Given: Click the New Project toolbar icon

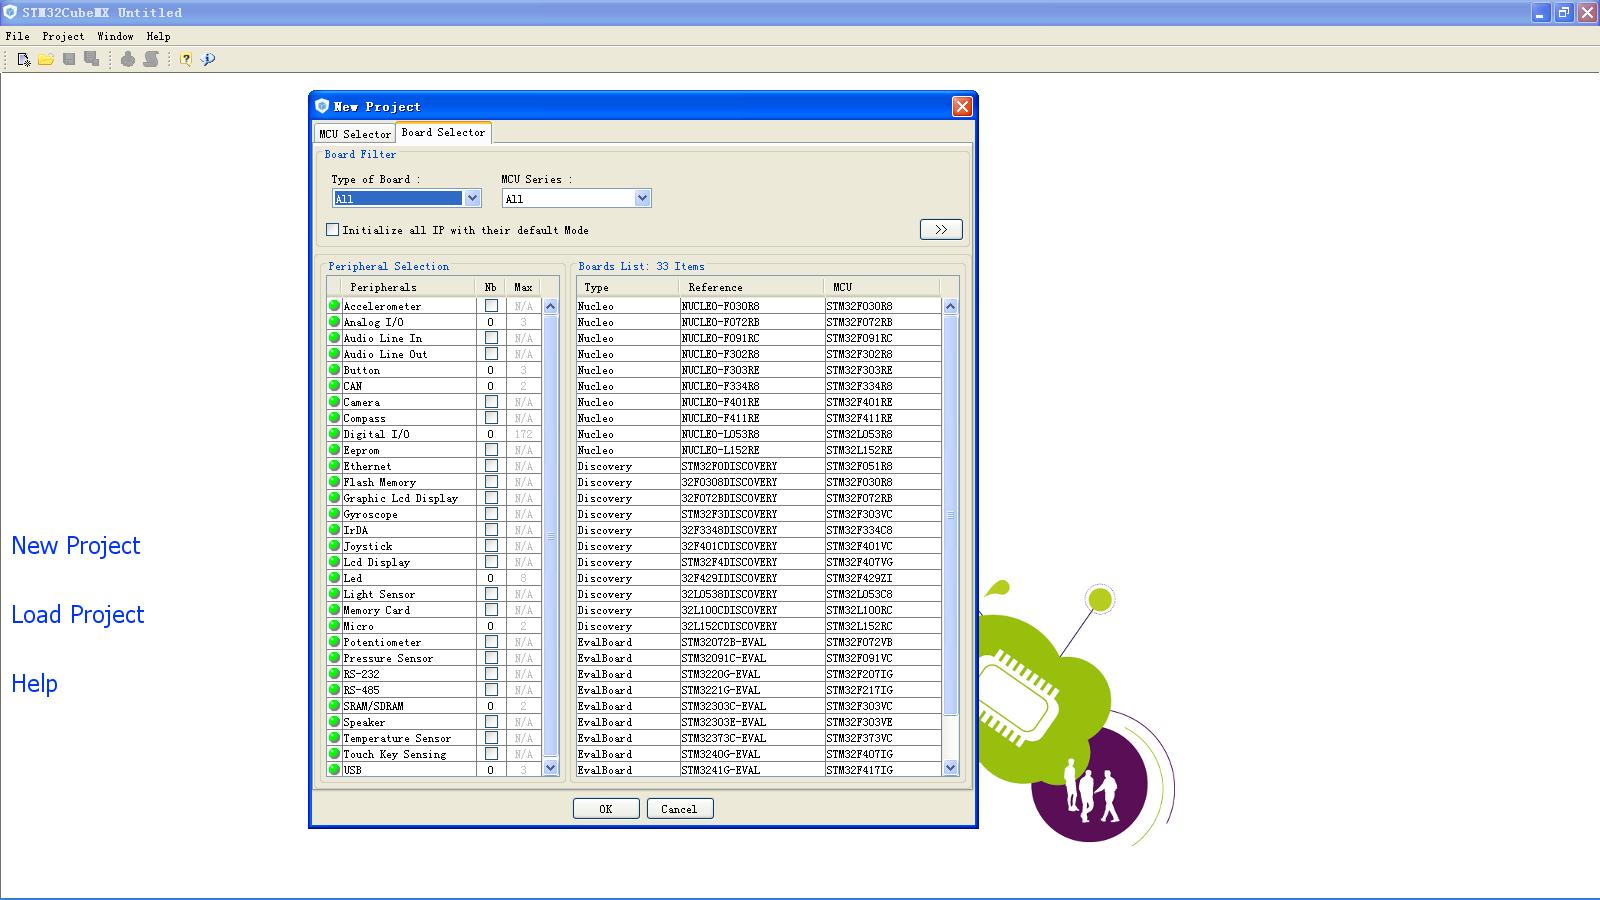Looking at the screenshot, I should click(24, 59).
